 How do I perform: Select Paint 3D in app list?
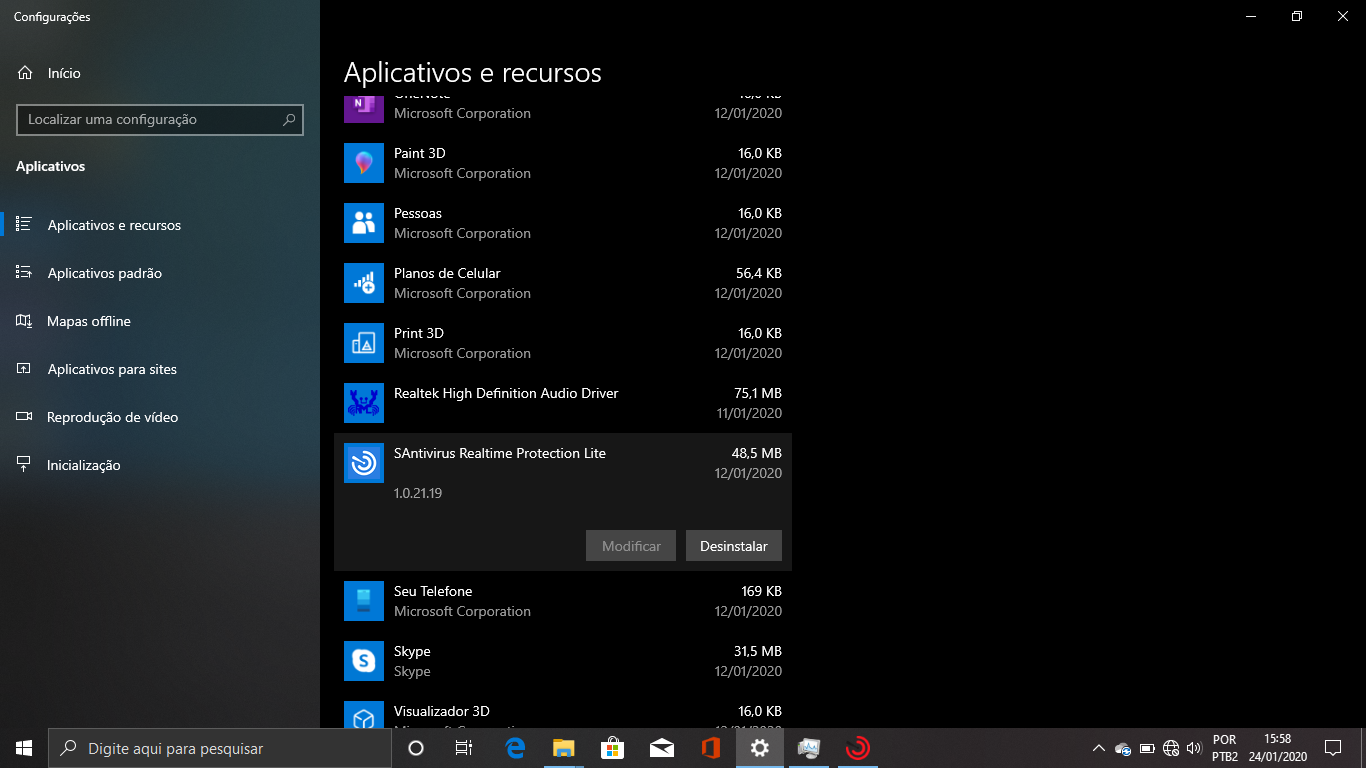tap(563, 163)
